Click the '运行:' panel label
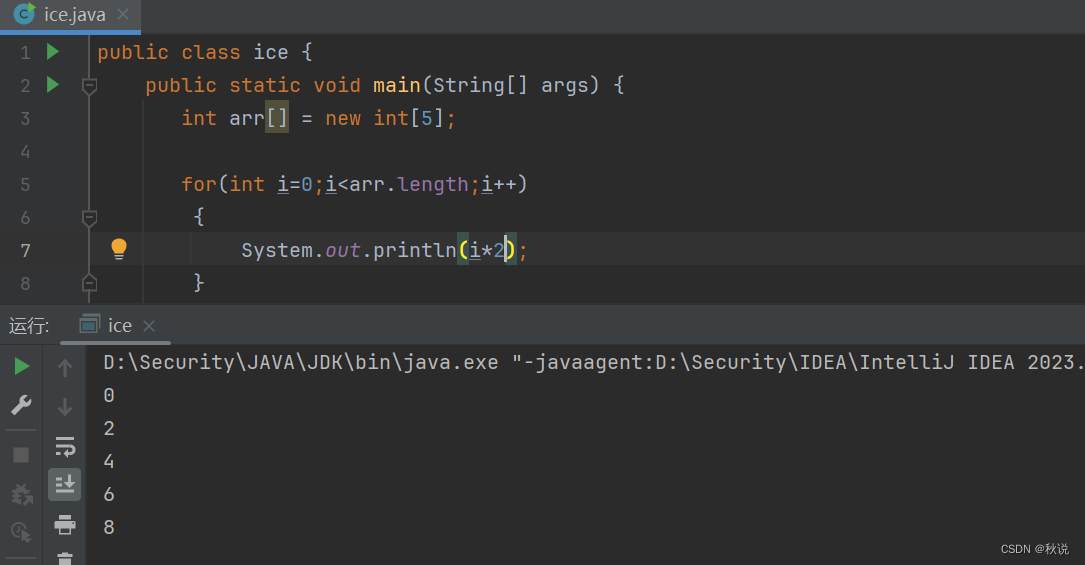 (x=29, y=326)
